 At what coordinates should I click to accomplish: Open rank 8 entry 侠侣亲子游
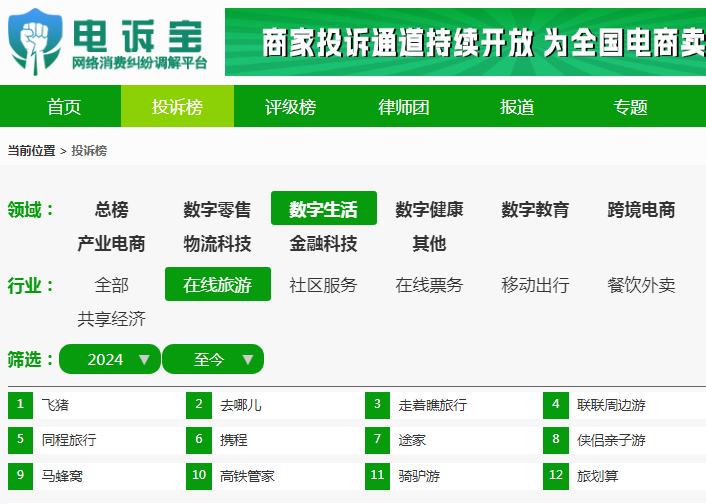(611, 440)
